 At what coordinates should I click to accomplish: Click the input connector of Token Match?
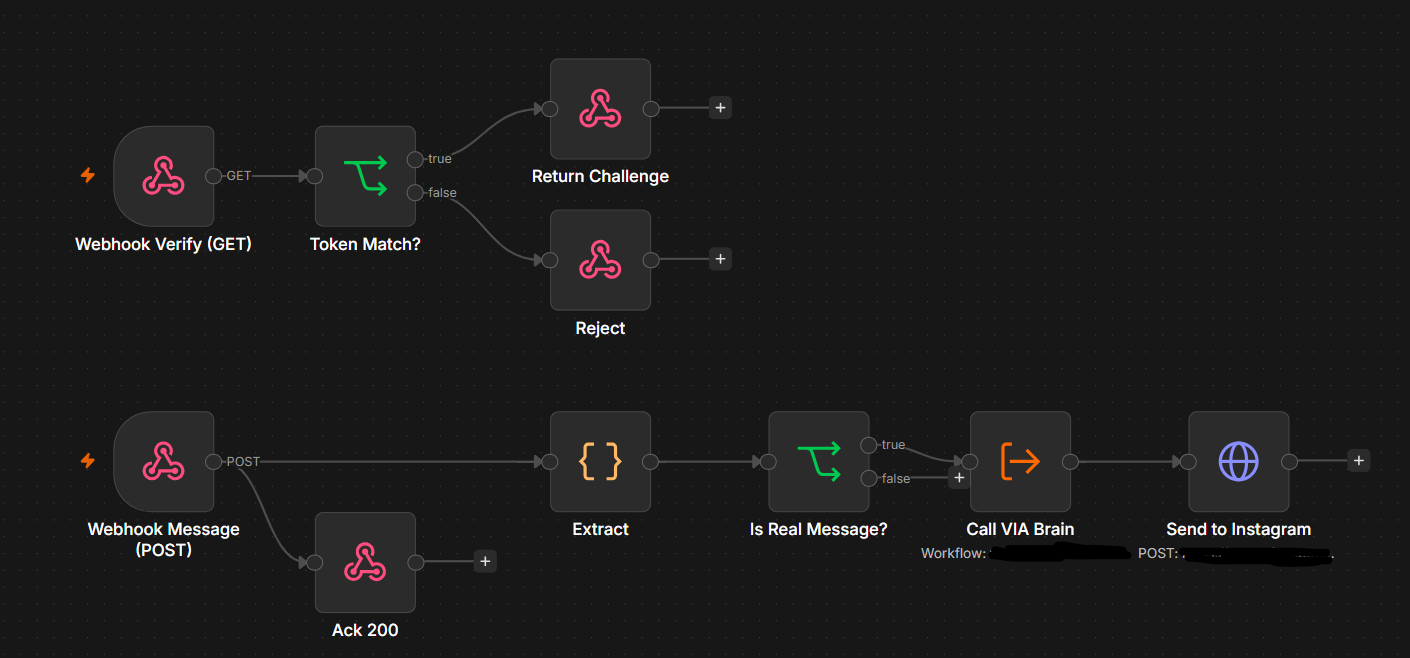315,176
